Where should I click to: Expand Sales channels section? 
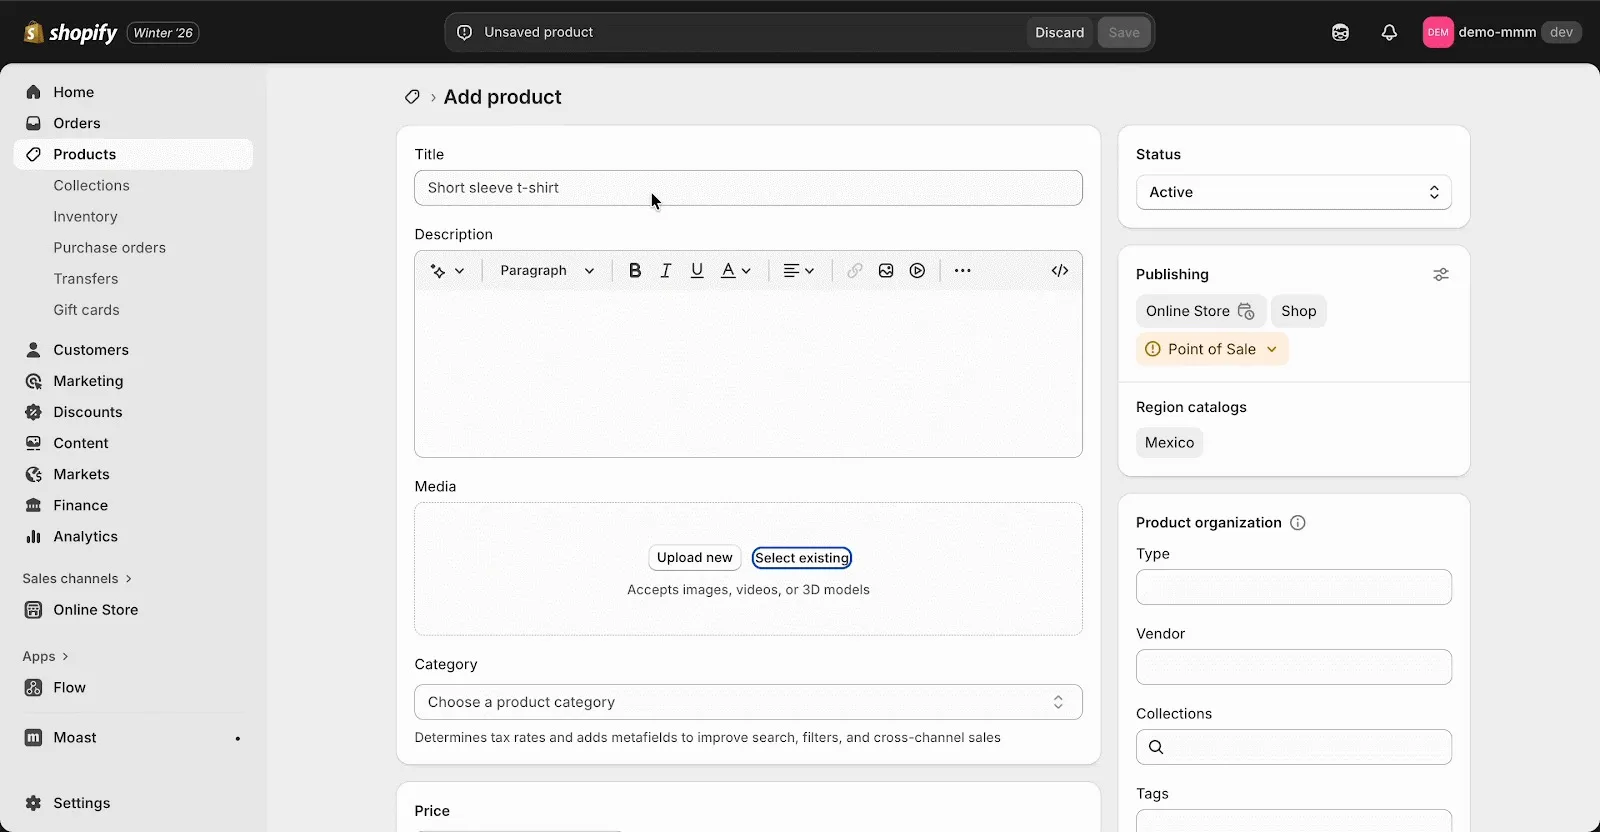coord(77,579)
